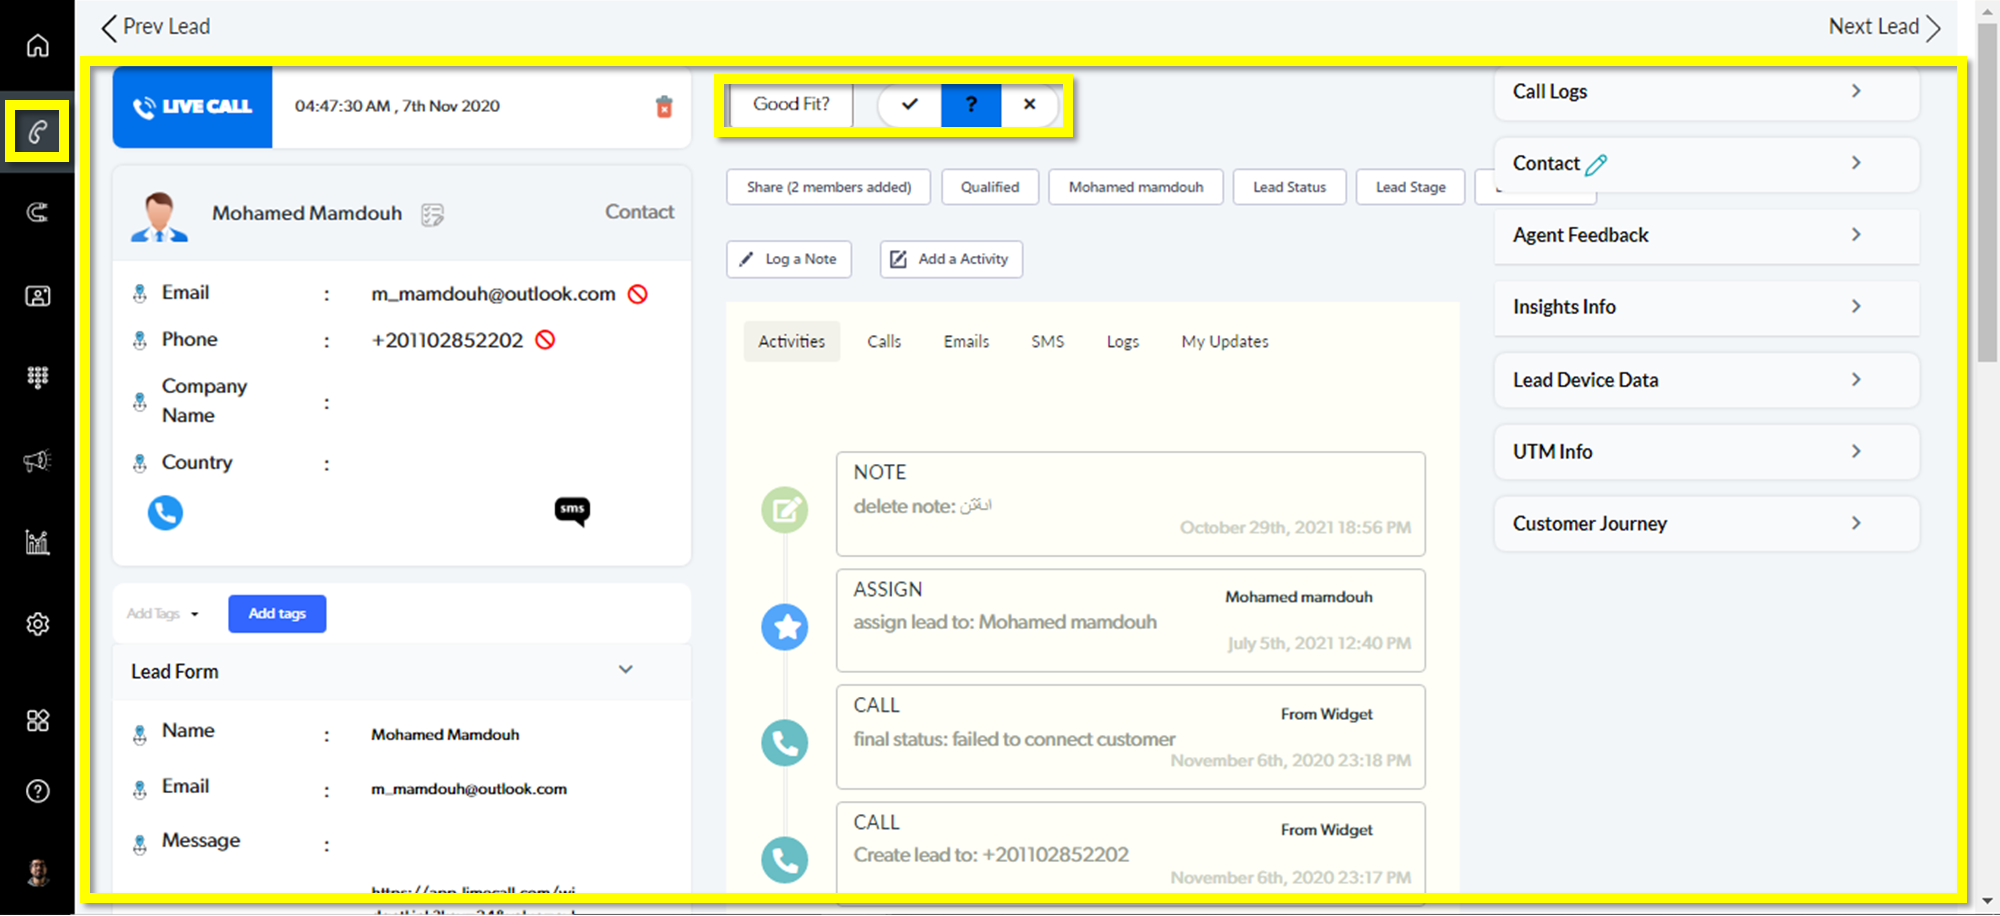Open the analytics chart icon in the sidebar
The width and height of the screenshot is (2000, 916).
coord(37,542)
